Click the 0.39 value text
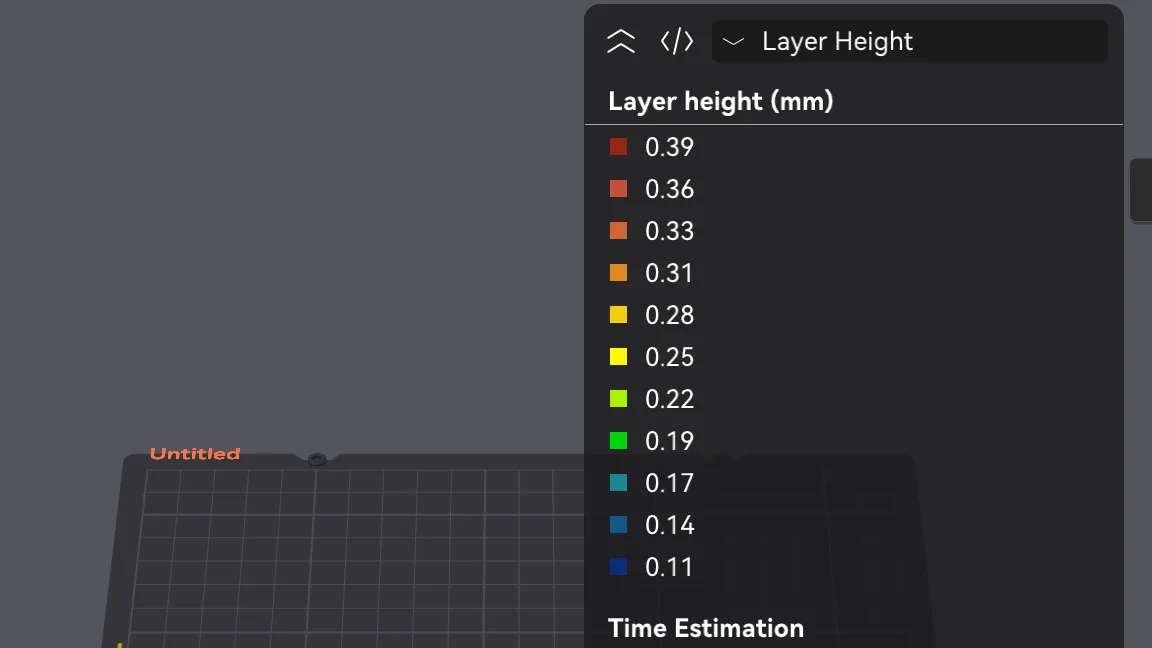This screenshot has height=648, width=1152. [669, 147]
